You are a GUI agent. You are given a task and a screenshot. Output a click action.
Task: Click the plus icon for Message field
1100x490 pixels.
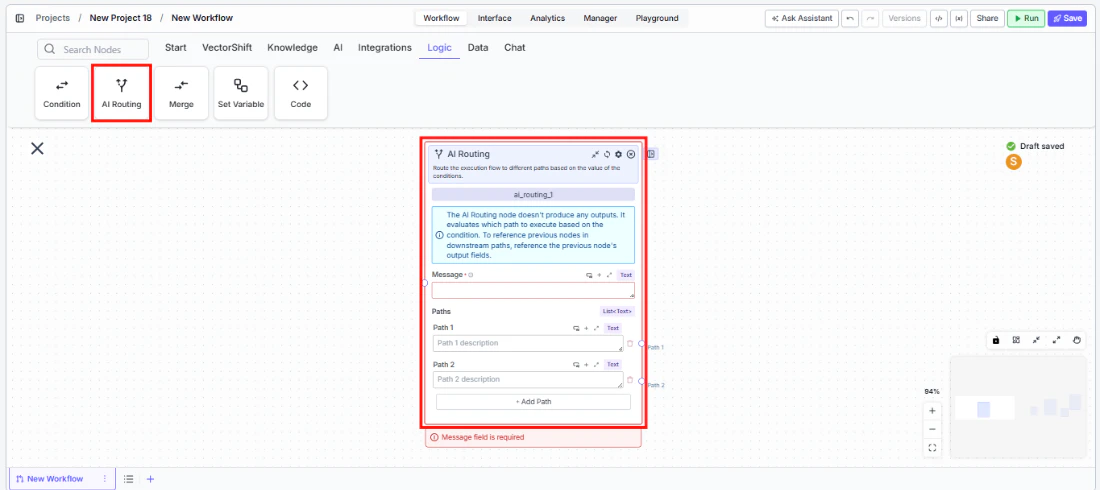point(599,275)
